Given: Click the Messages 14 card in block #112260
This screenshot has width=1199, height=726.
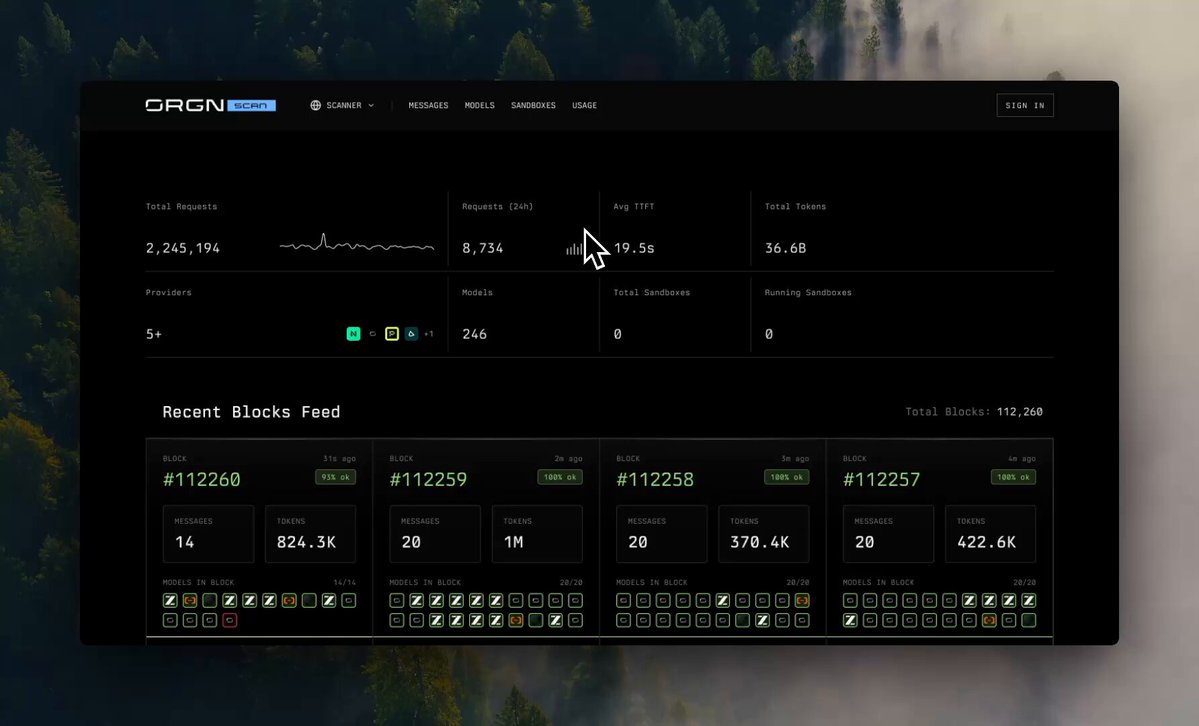Looking at the screenshot, I should pos(208,534).
